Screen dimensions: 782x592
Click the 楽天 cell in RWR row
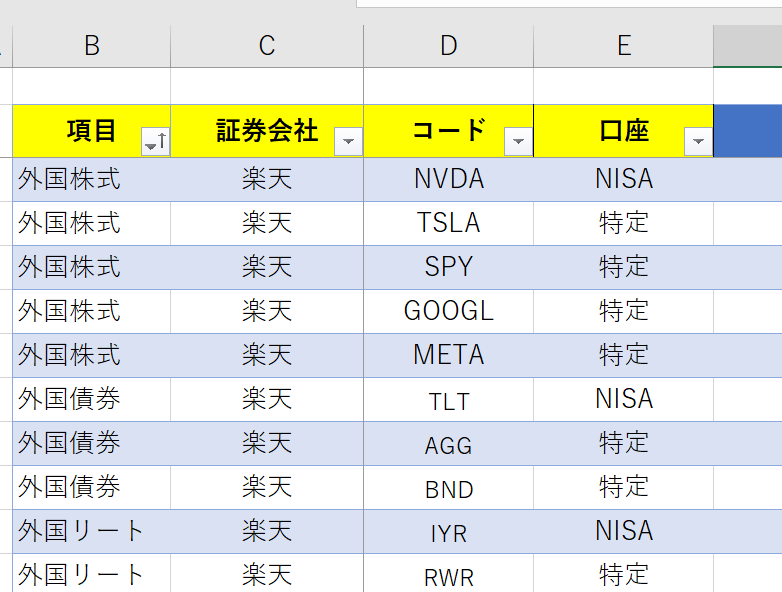[x=267, y=573]
